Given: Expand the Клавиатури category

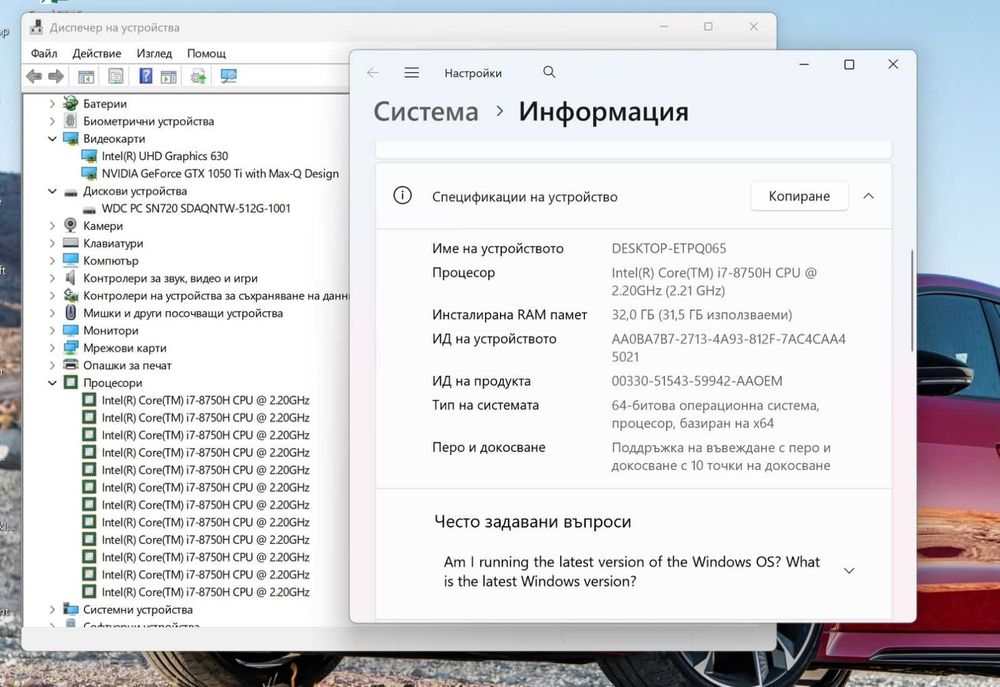Looking at the screenshot, I should [52, 243].
